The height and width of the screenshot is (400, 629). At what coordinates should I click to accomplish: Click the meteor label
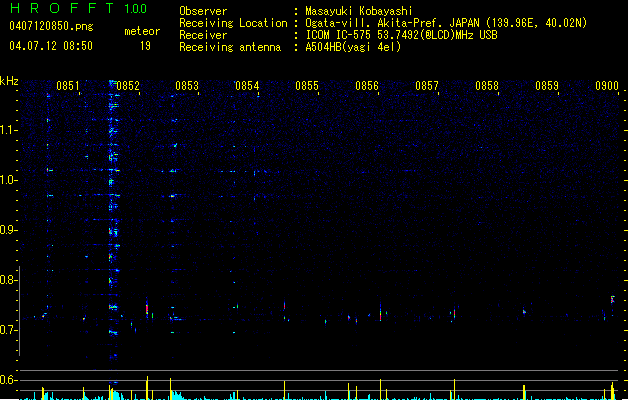[142, 31]
